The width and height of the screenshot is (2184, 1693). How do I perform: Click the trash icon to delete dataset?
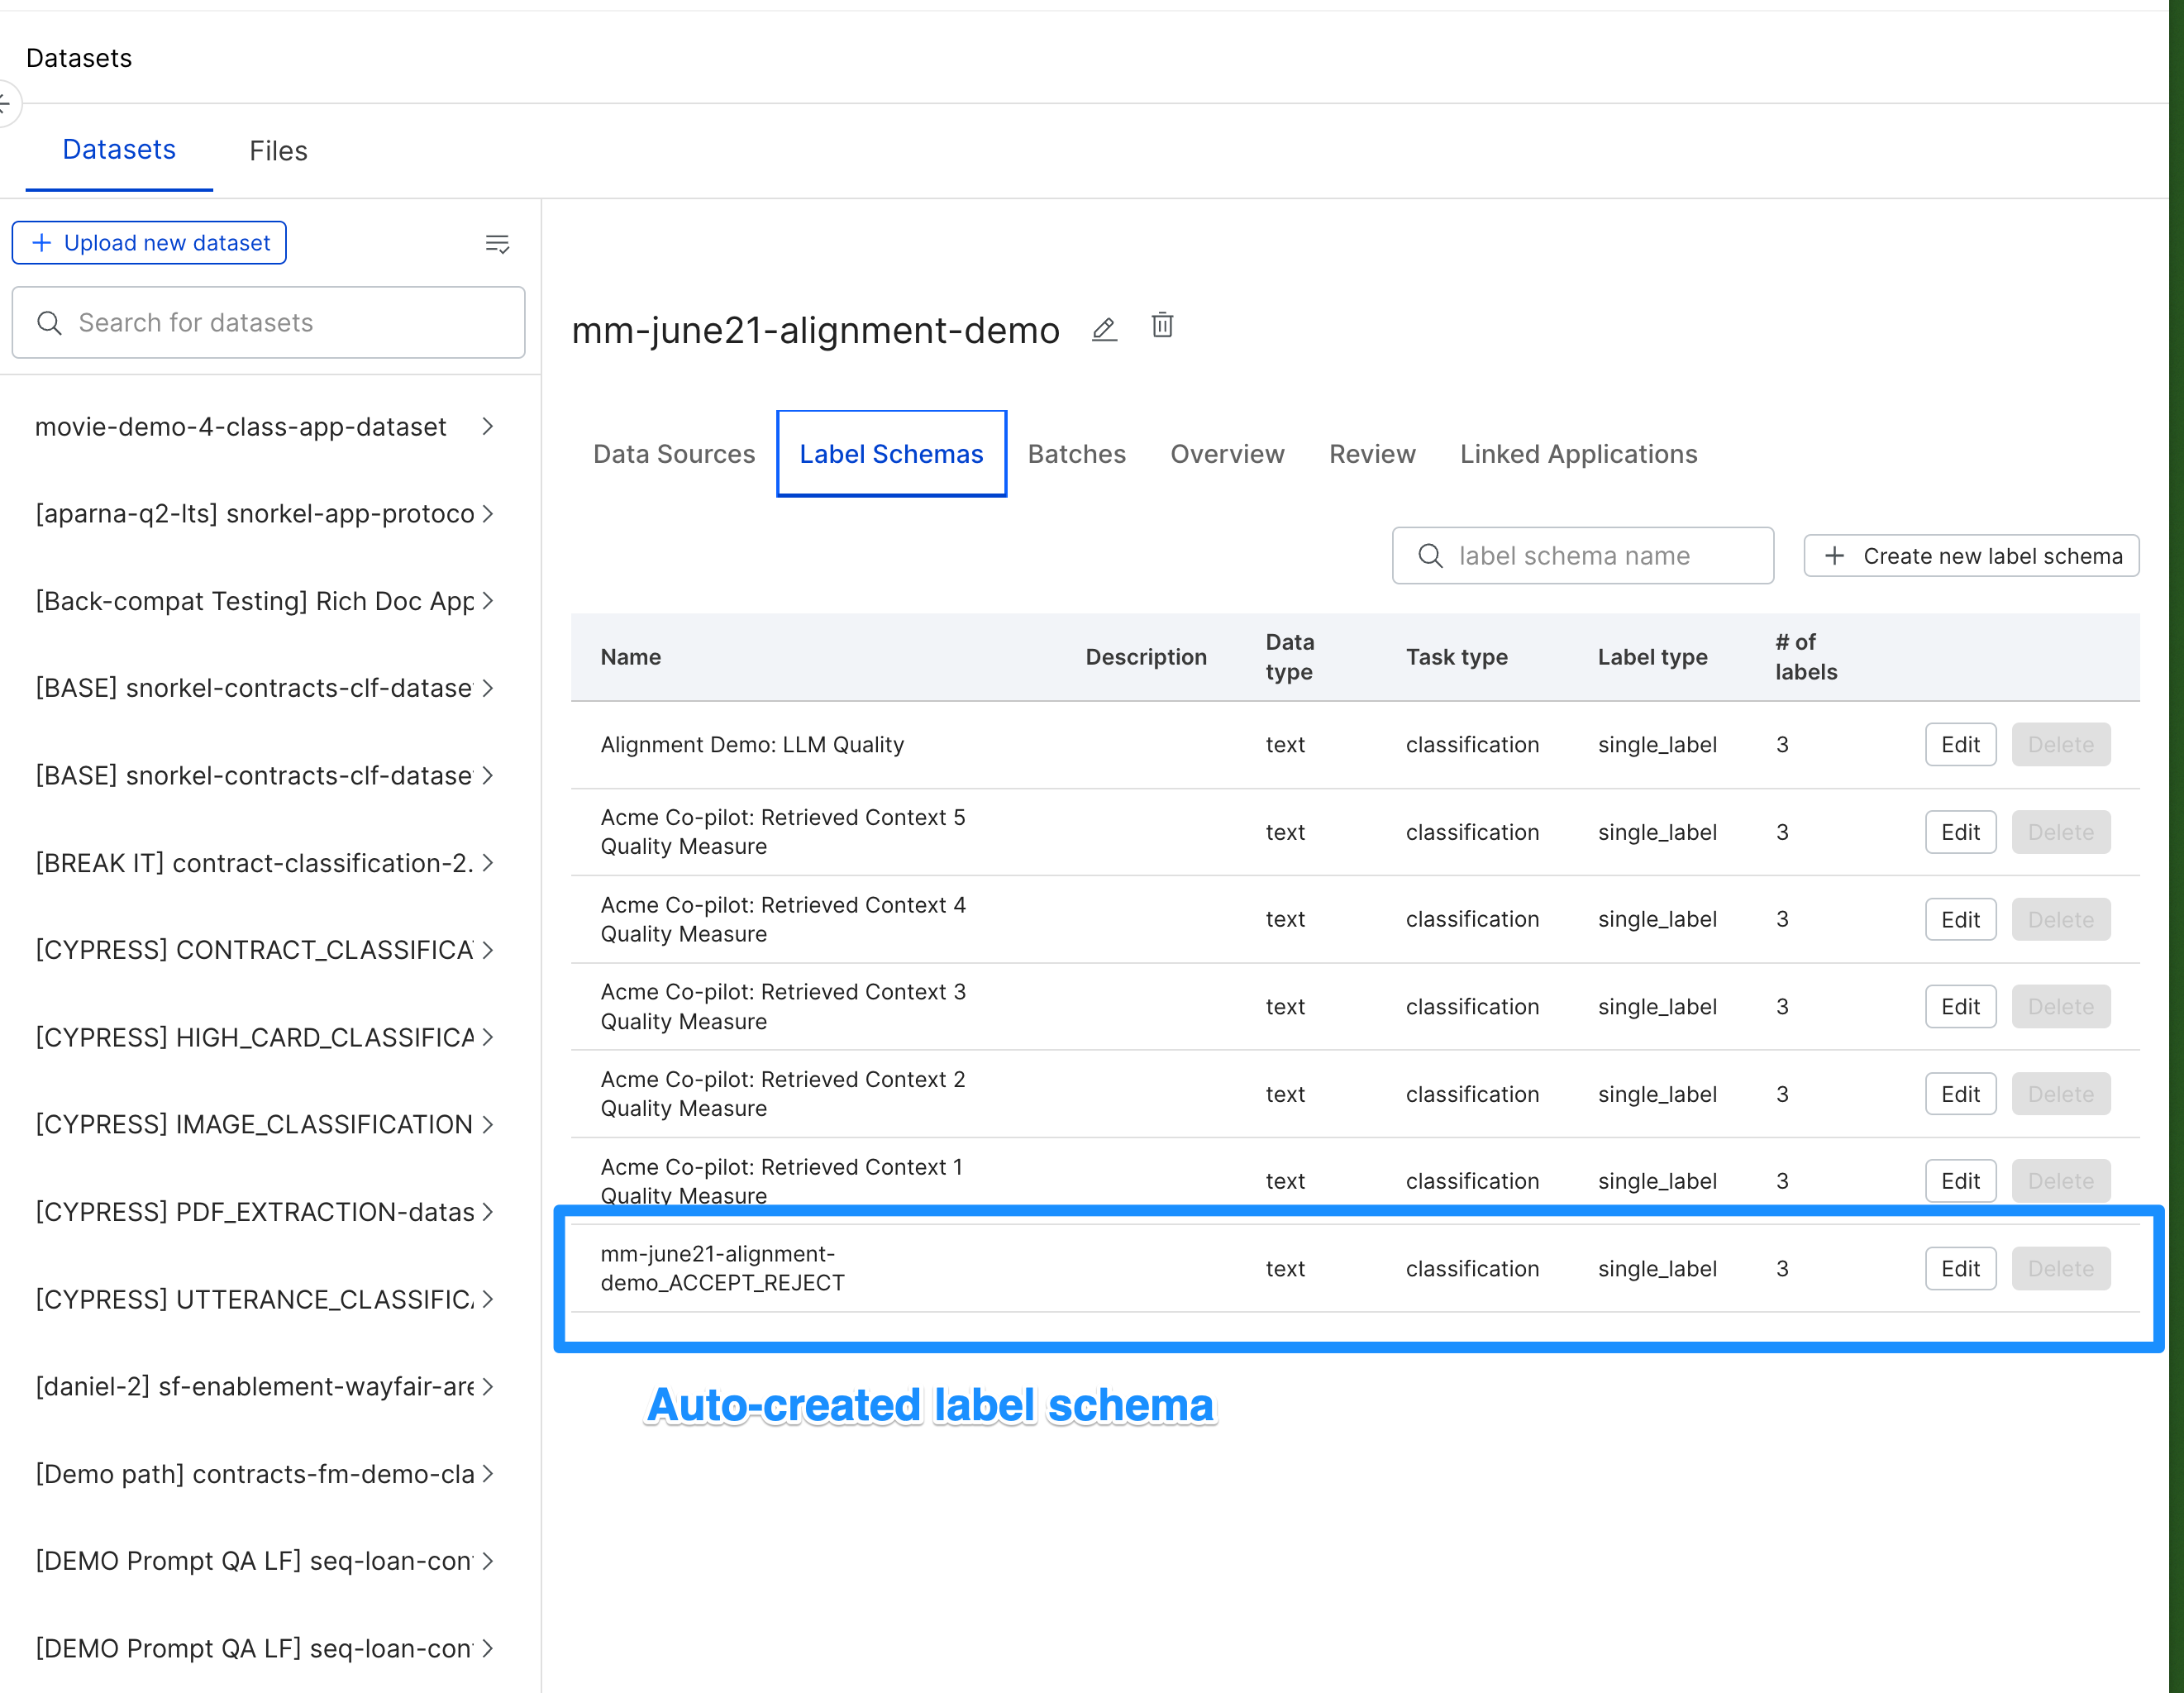point(1162,326)
